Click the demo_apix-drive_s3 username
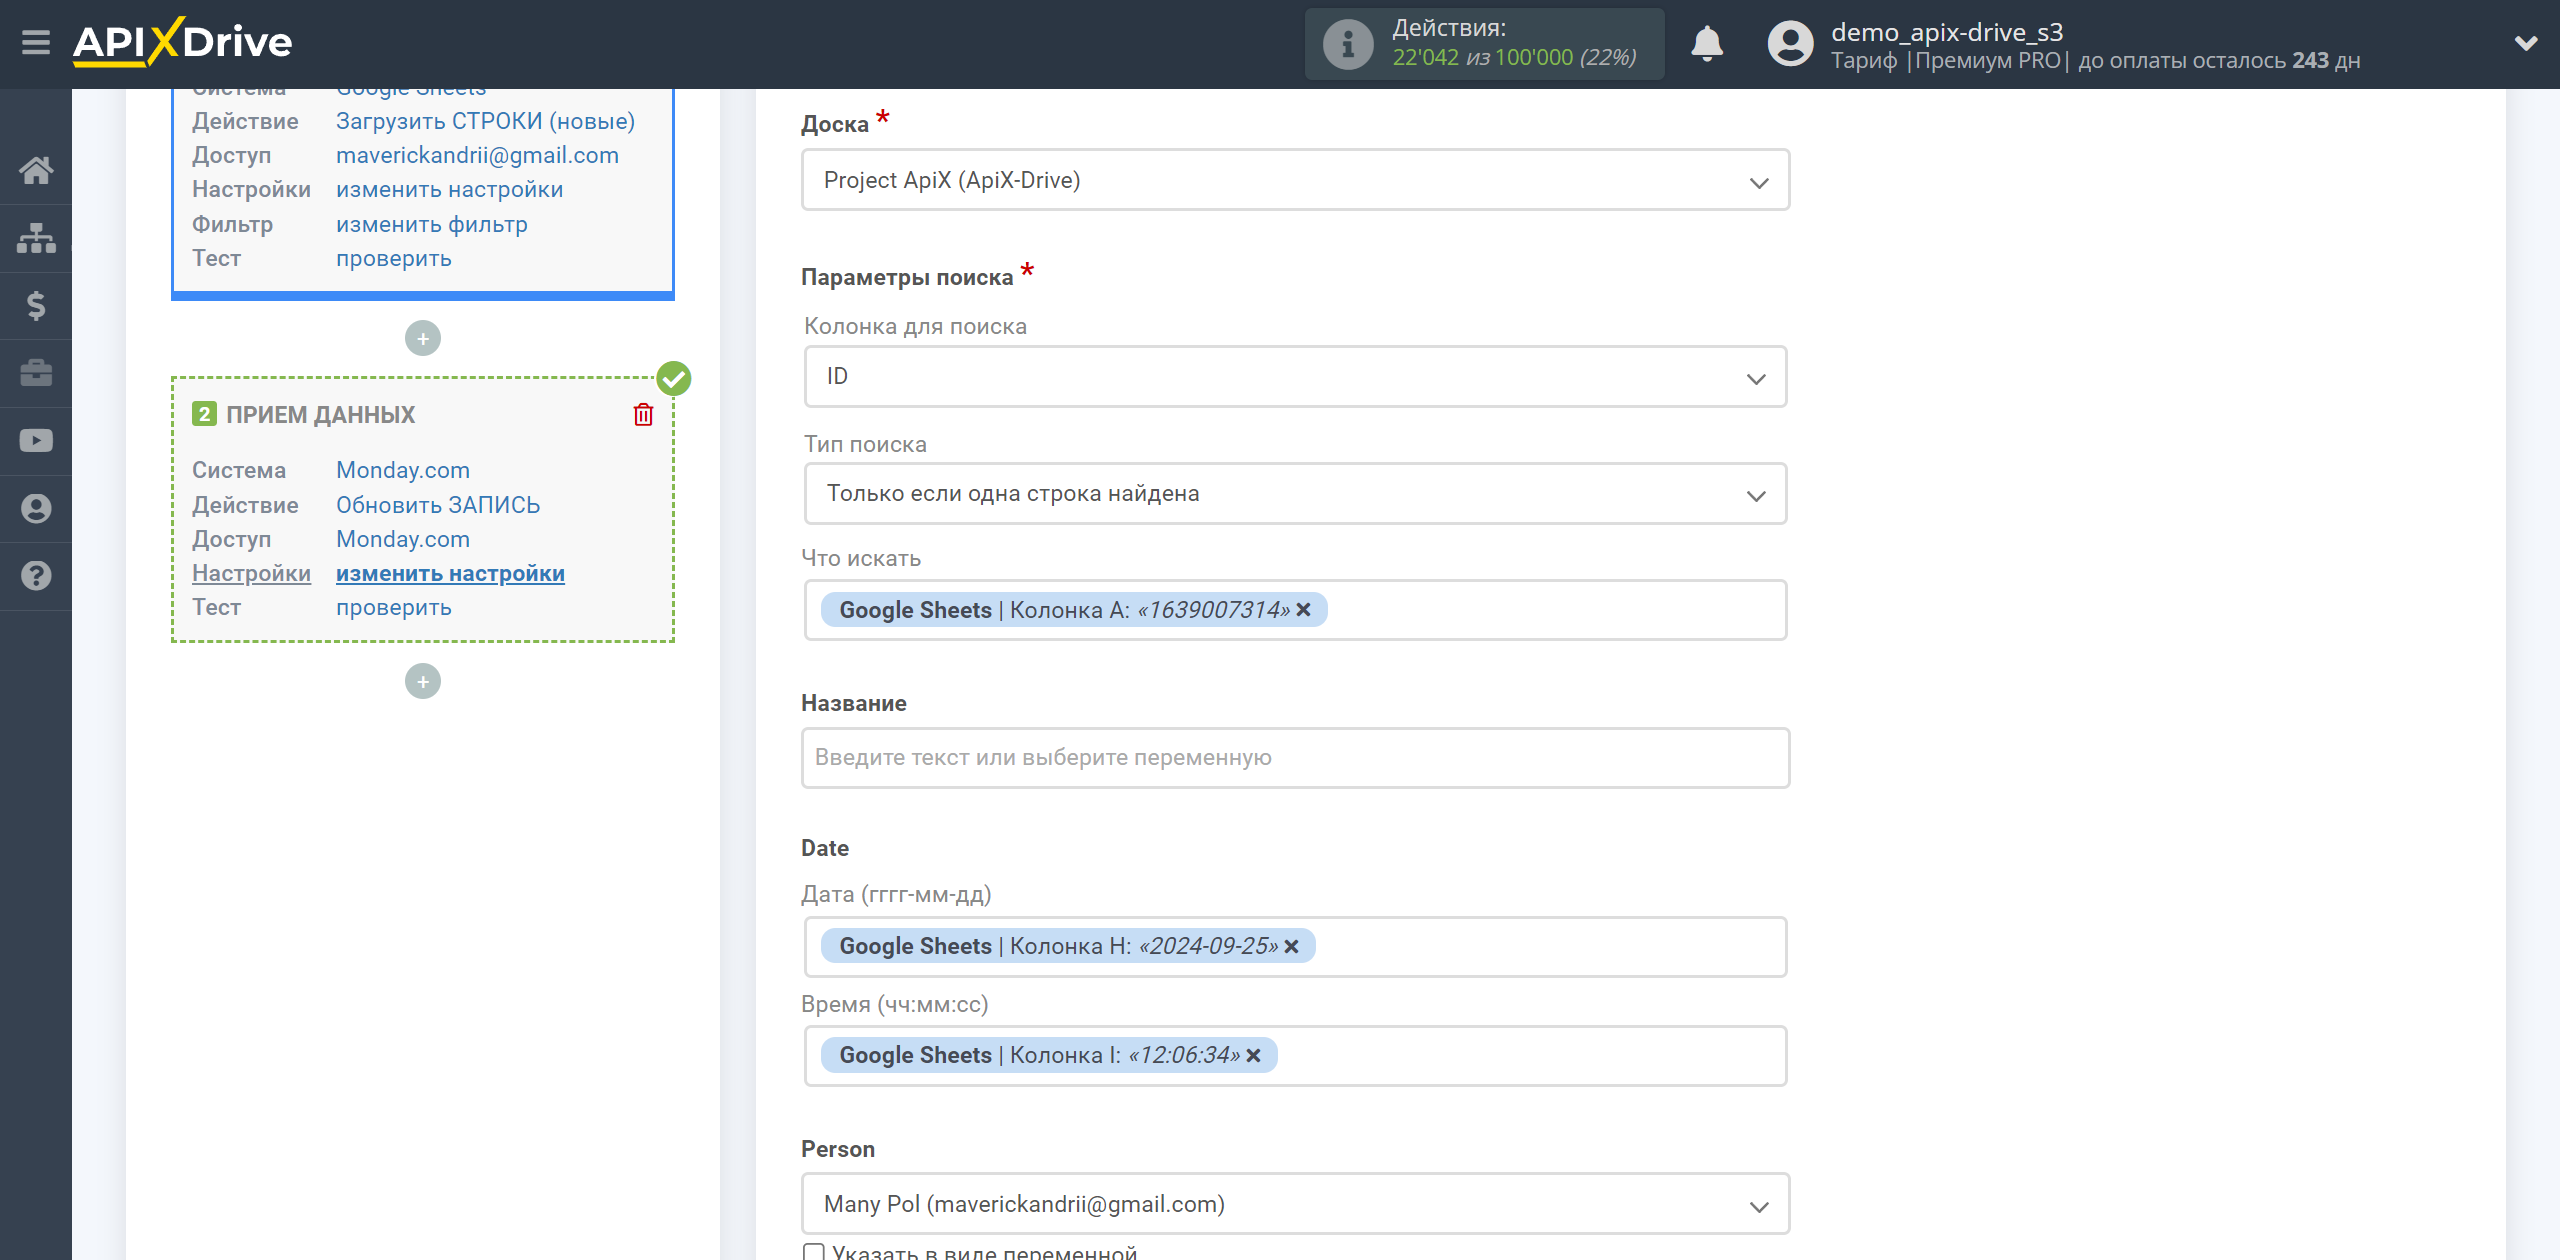2560x1260 pixels. coord(1946,32)
